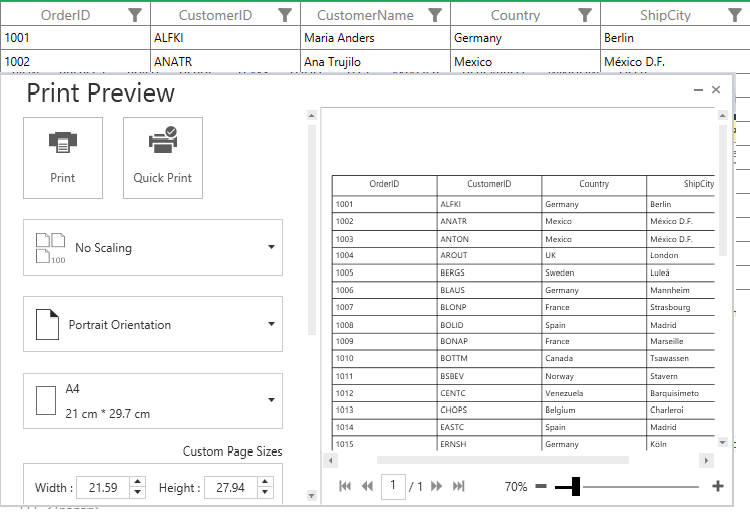
Task: Click the Barquisimeto cell in the preview
Action: pyautogui.click(x=681, y=393)
